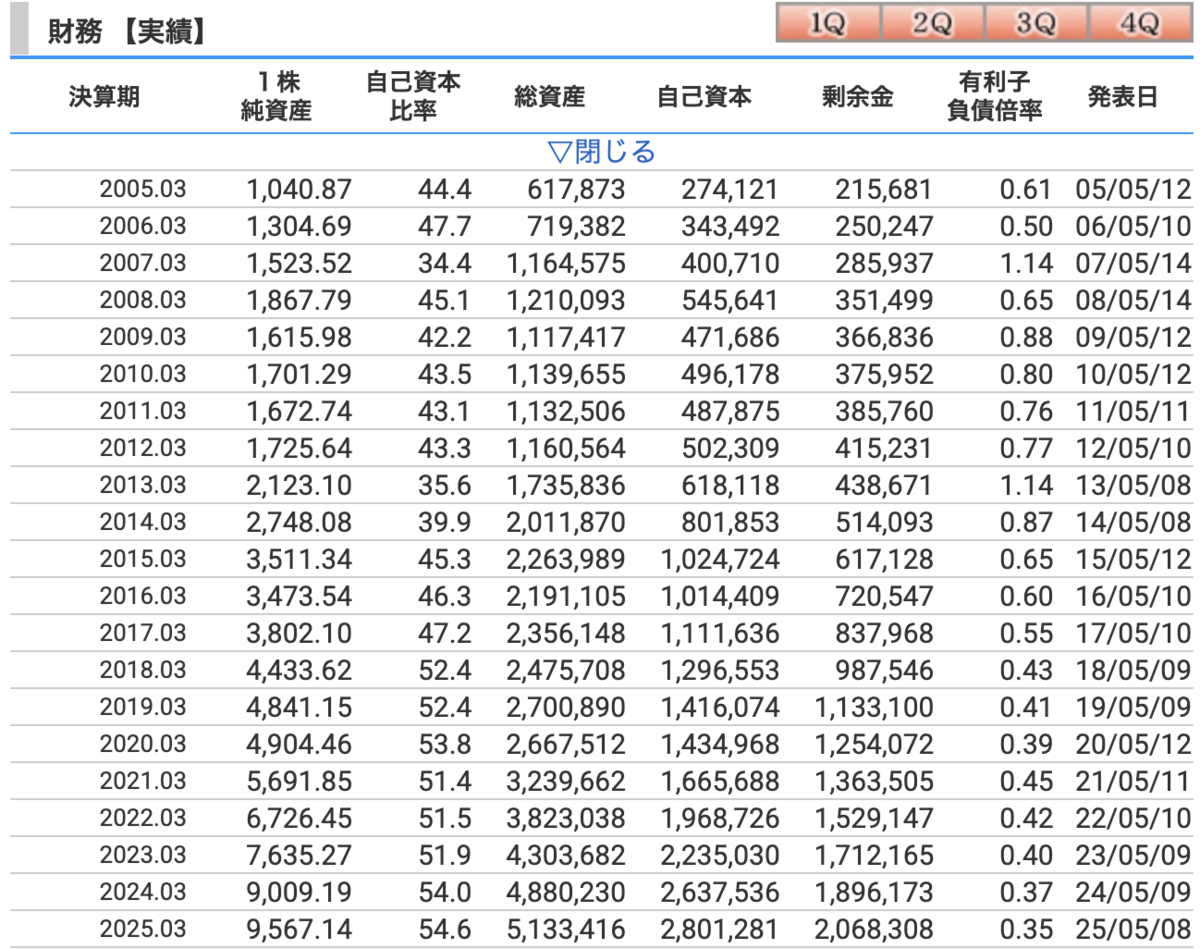Select the 2023.03 period cell
The width and height of the screenshot is (1200, 949).
tap(143, 855)
